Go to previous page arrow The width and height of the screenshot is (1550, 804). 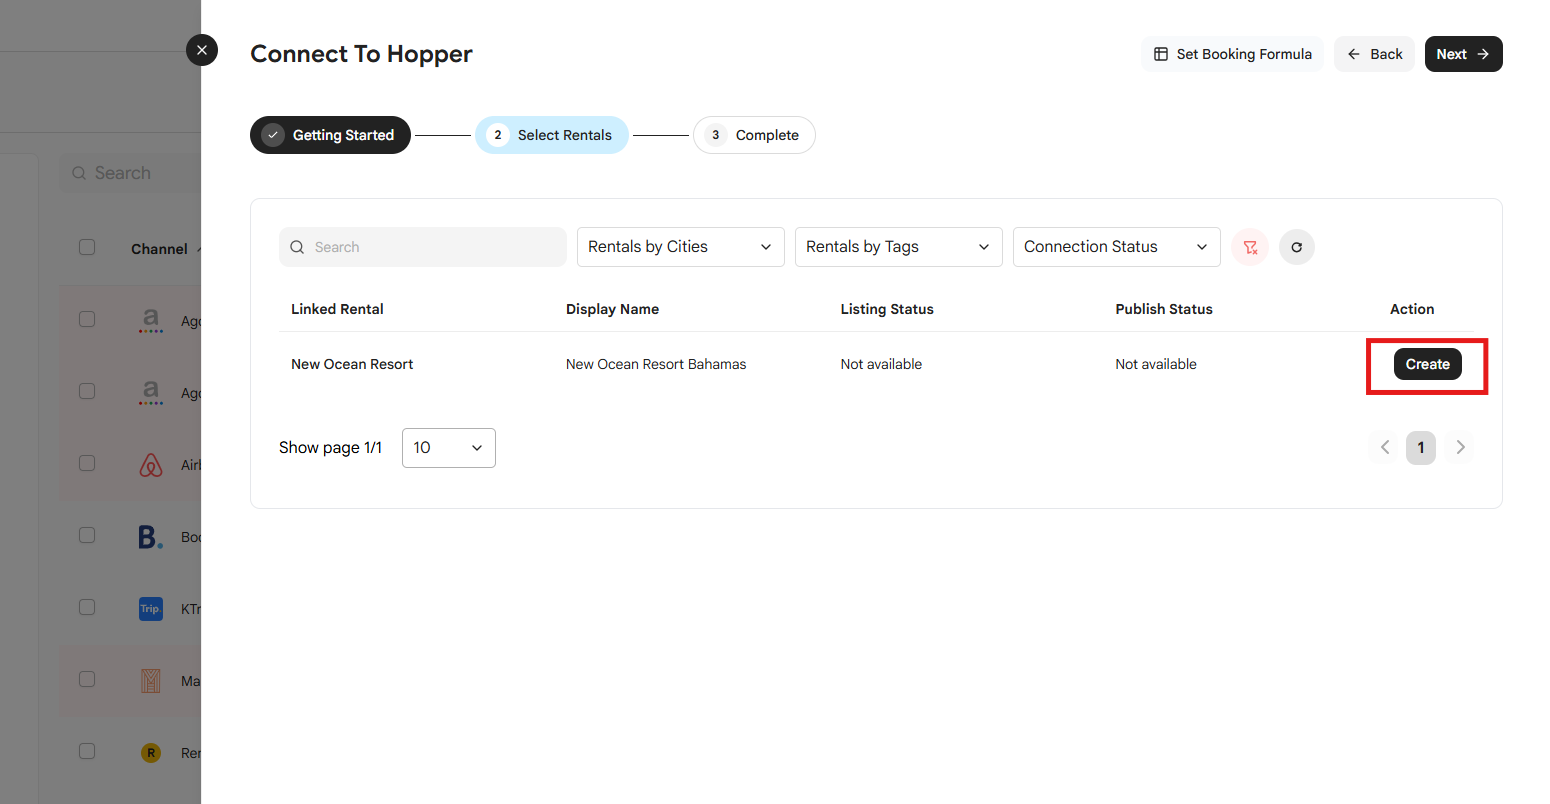click(1385, 447)
